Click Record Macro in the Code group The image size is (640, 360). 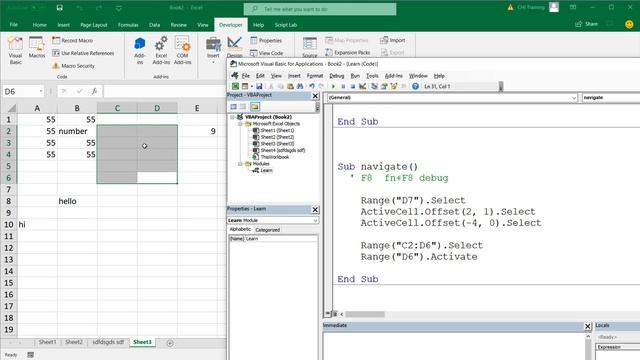tap(73, 40)
